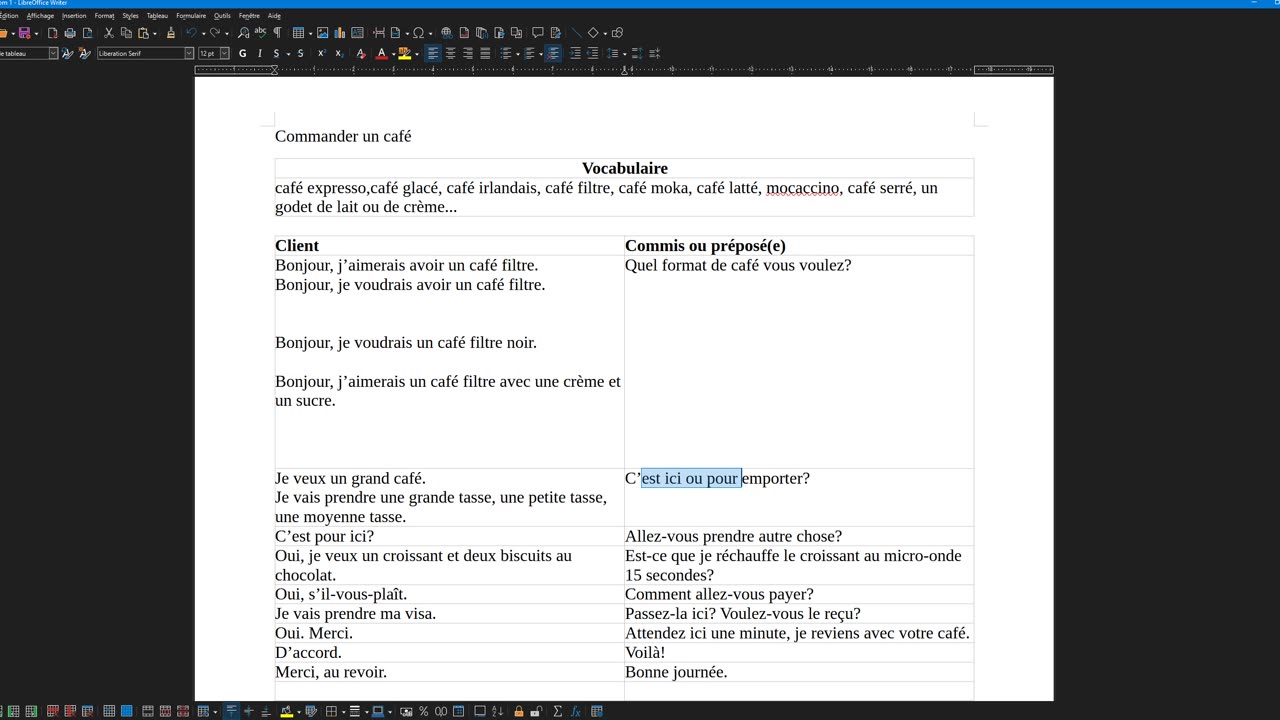Toggle justified alignment

[485, 53]
